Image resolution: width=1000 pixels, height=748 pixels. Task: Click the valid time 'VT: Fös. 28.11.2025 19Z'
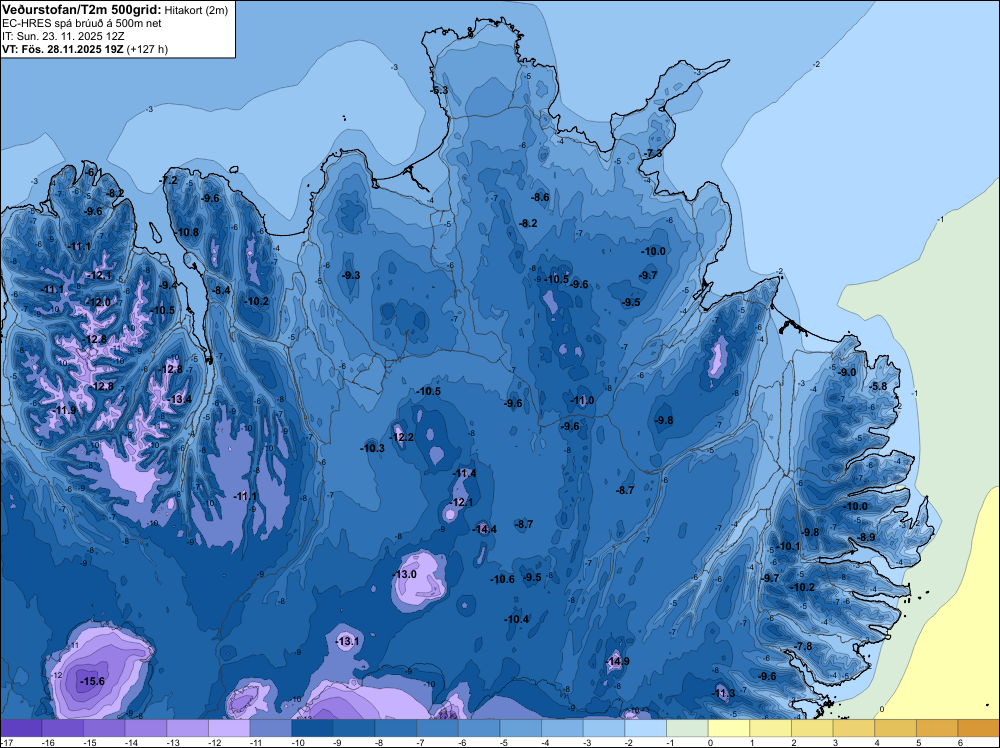point(63,49)
